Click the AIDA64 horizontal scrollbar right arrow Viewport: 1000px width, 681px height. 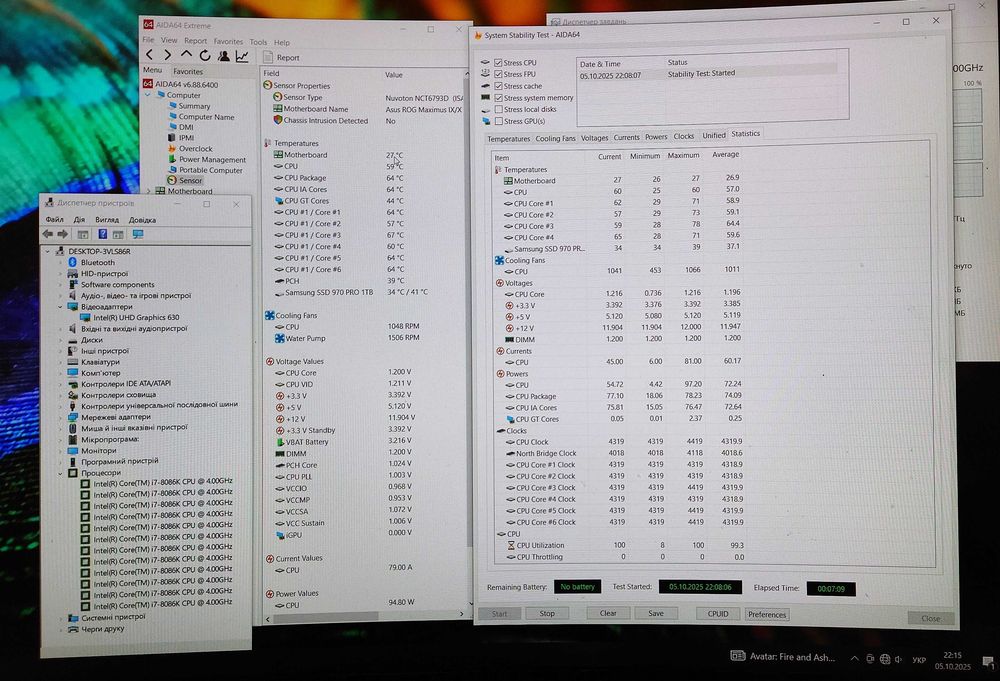pyautogui.click(x=462, y=614)
